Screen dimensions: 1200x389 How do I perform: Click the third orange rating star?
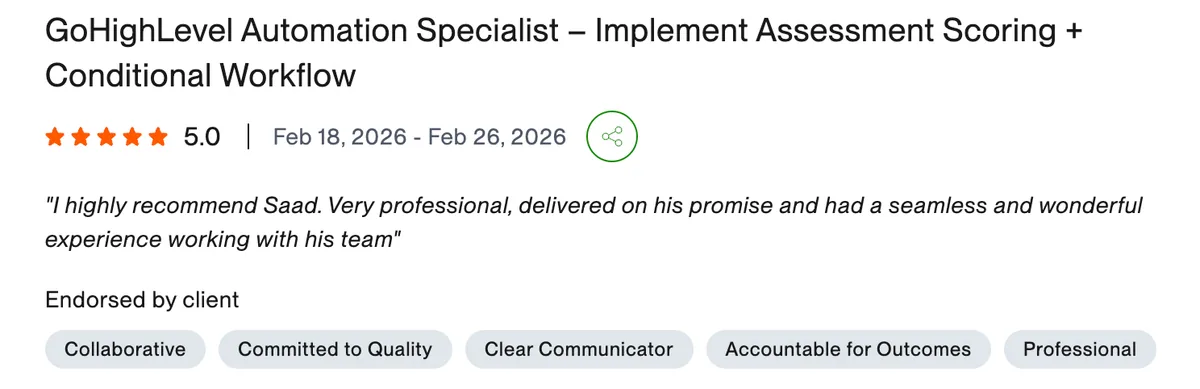(x=107, y=137)
